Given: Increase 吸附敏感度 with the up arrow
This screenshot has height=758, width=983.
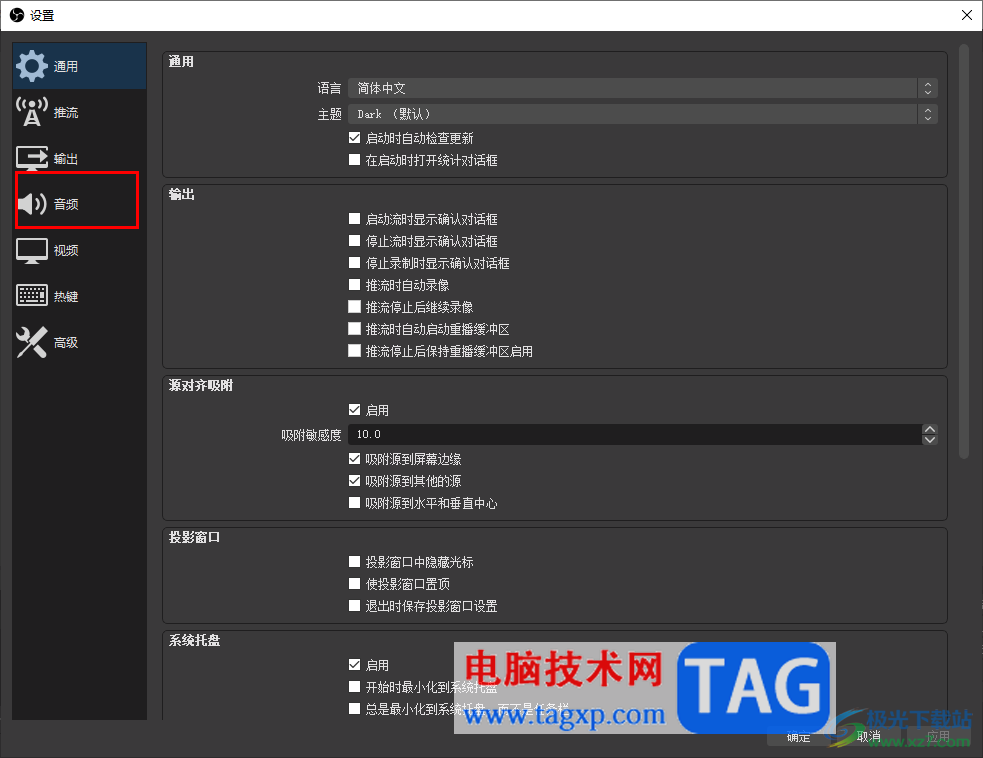Looking at the screenshot, I should (930, 429).
